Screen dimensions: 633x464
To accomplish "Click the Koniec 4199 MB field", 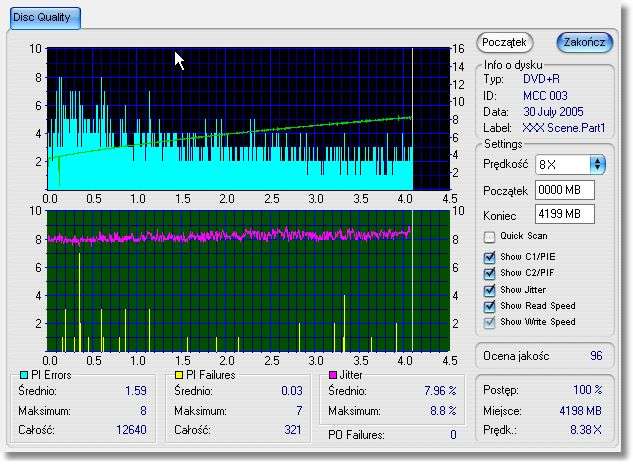I will point(565,214).
